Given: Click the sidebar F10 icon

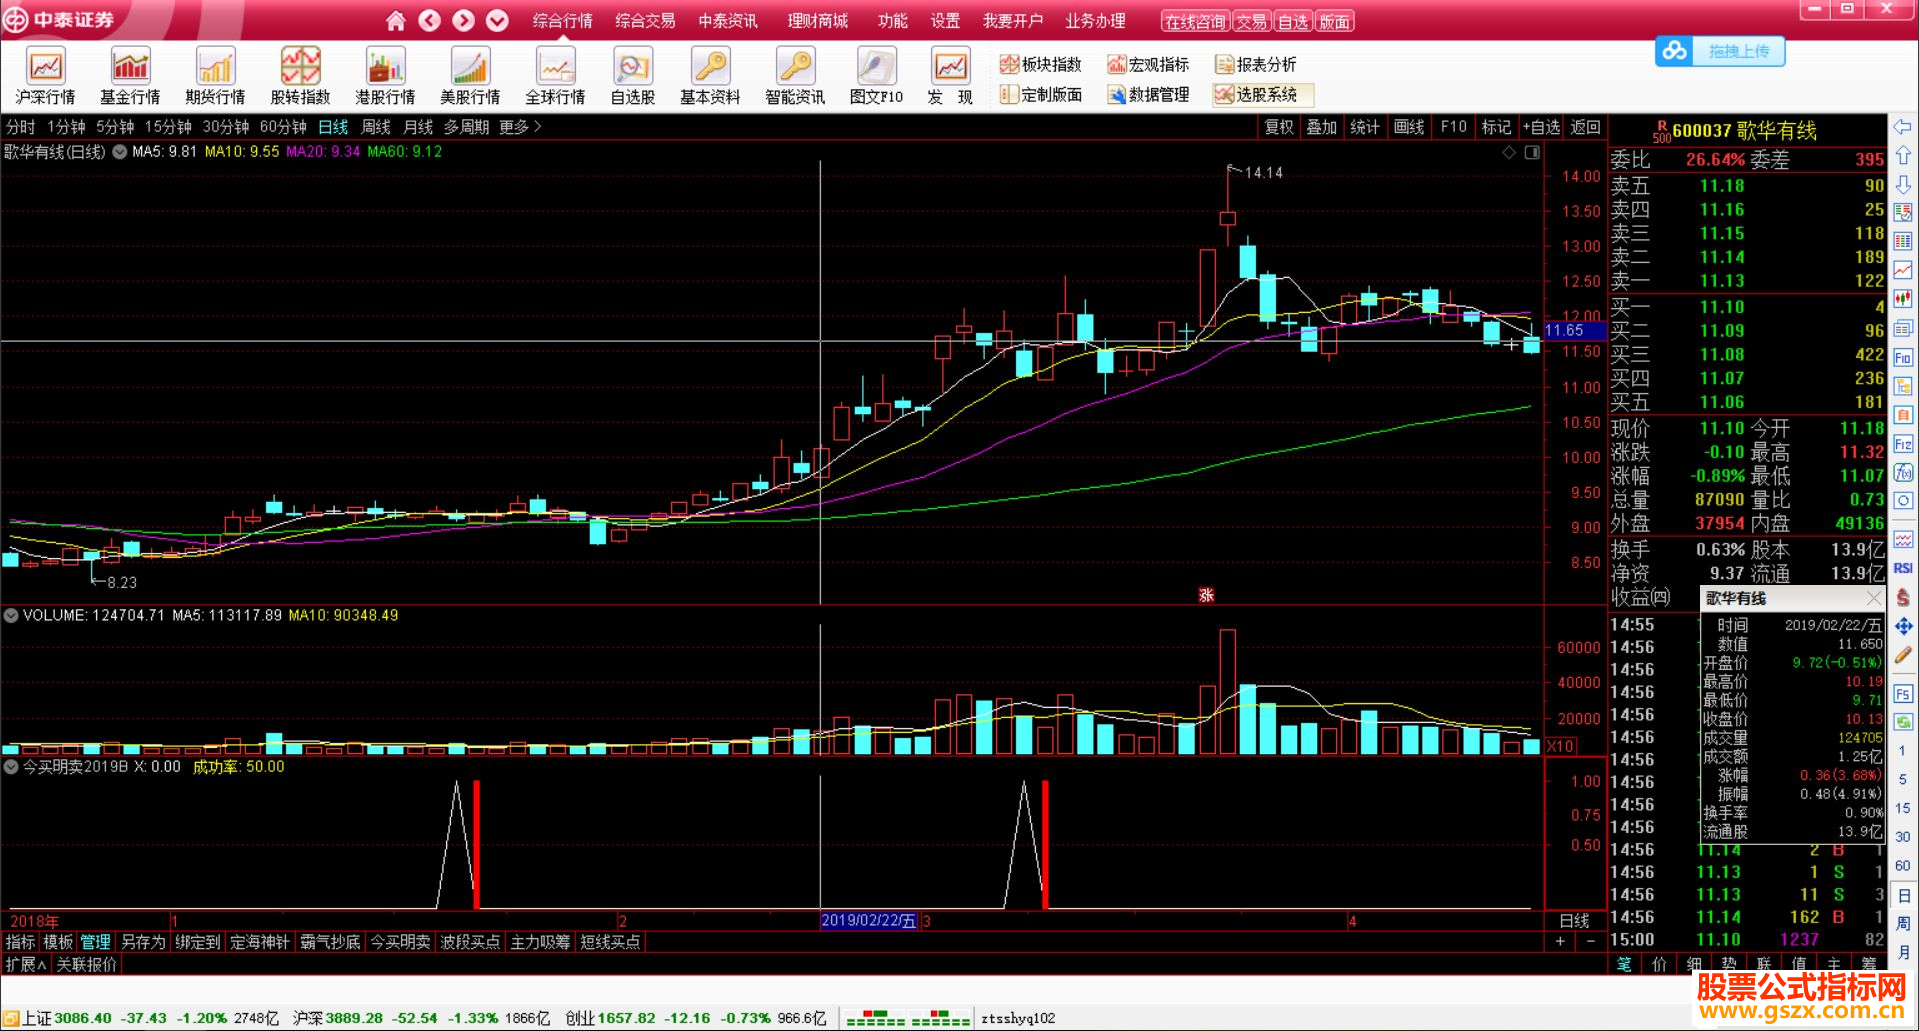Looking at the screenshot, I should pyautogui.click(x=1903, y=357).
